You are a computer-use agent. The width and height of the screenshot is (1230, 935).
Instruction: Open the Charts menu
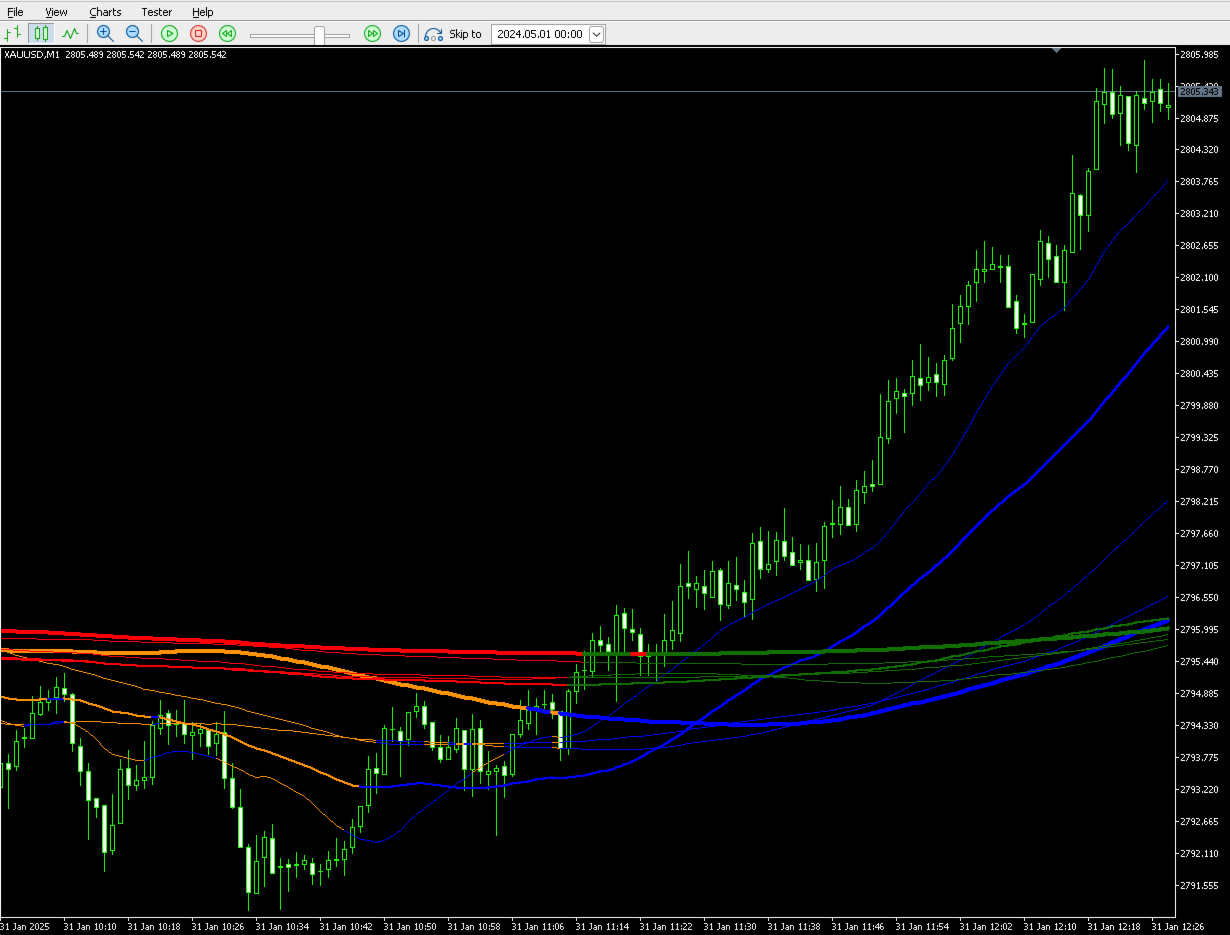(105, 12)
